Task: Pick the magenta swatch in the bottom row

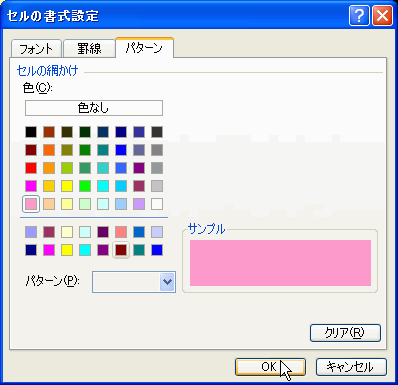Action: click(49, 250)
